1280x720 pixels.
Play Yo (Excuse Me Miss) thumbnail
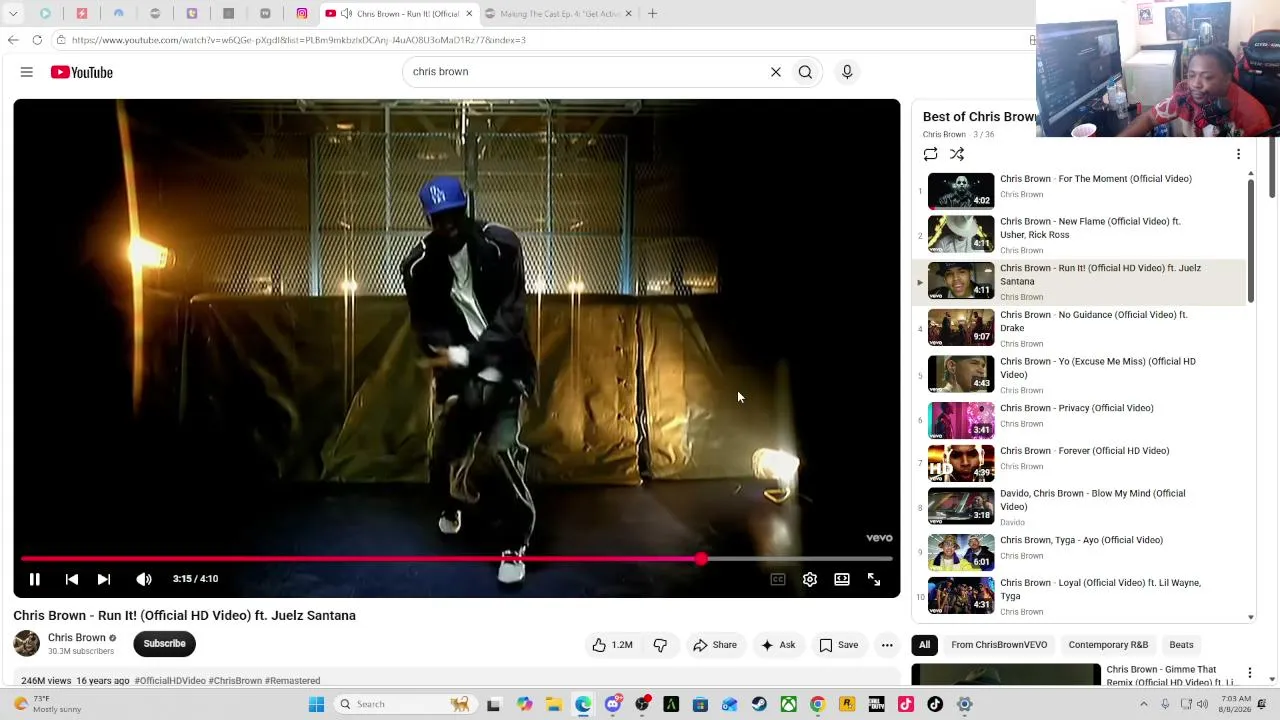[x=961, y=374]
